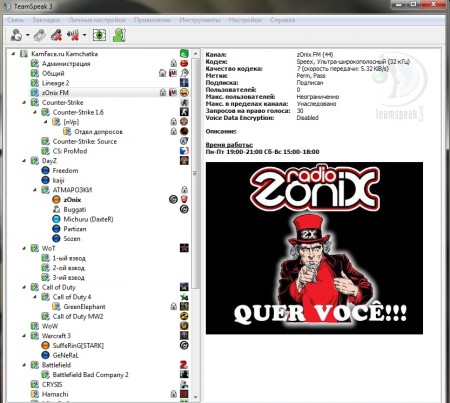
Task: Collapse the DayZ channel
Action: coord(24,161)
